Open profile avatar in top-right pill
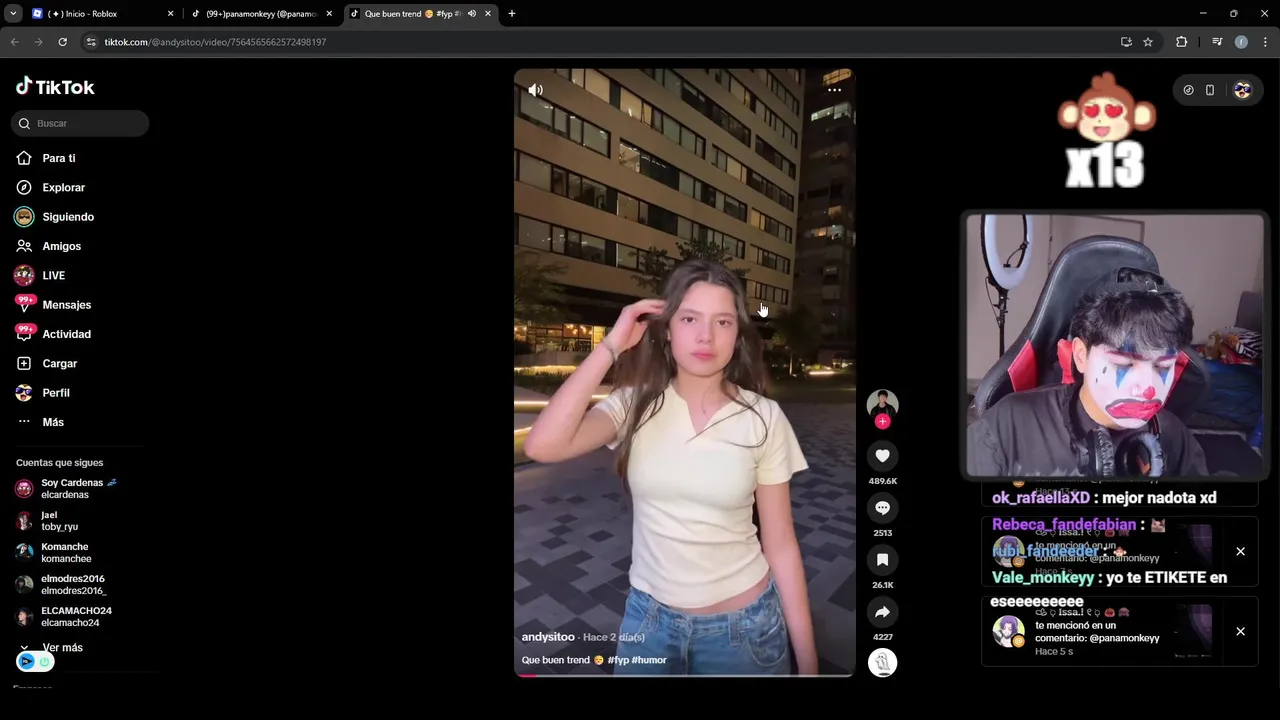Viewport: 1280px width, 720px height. coord(1242,90)
